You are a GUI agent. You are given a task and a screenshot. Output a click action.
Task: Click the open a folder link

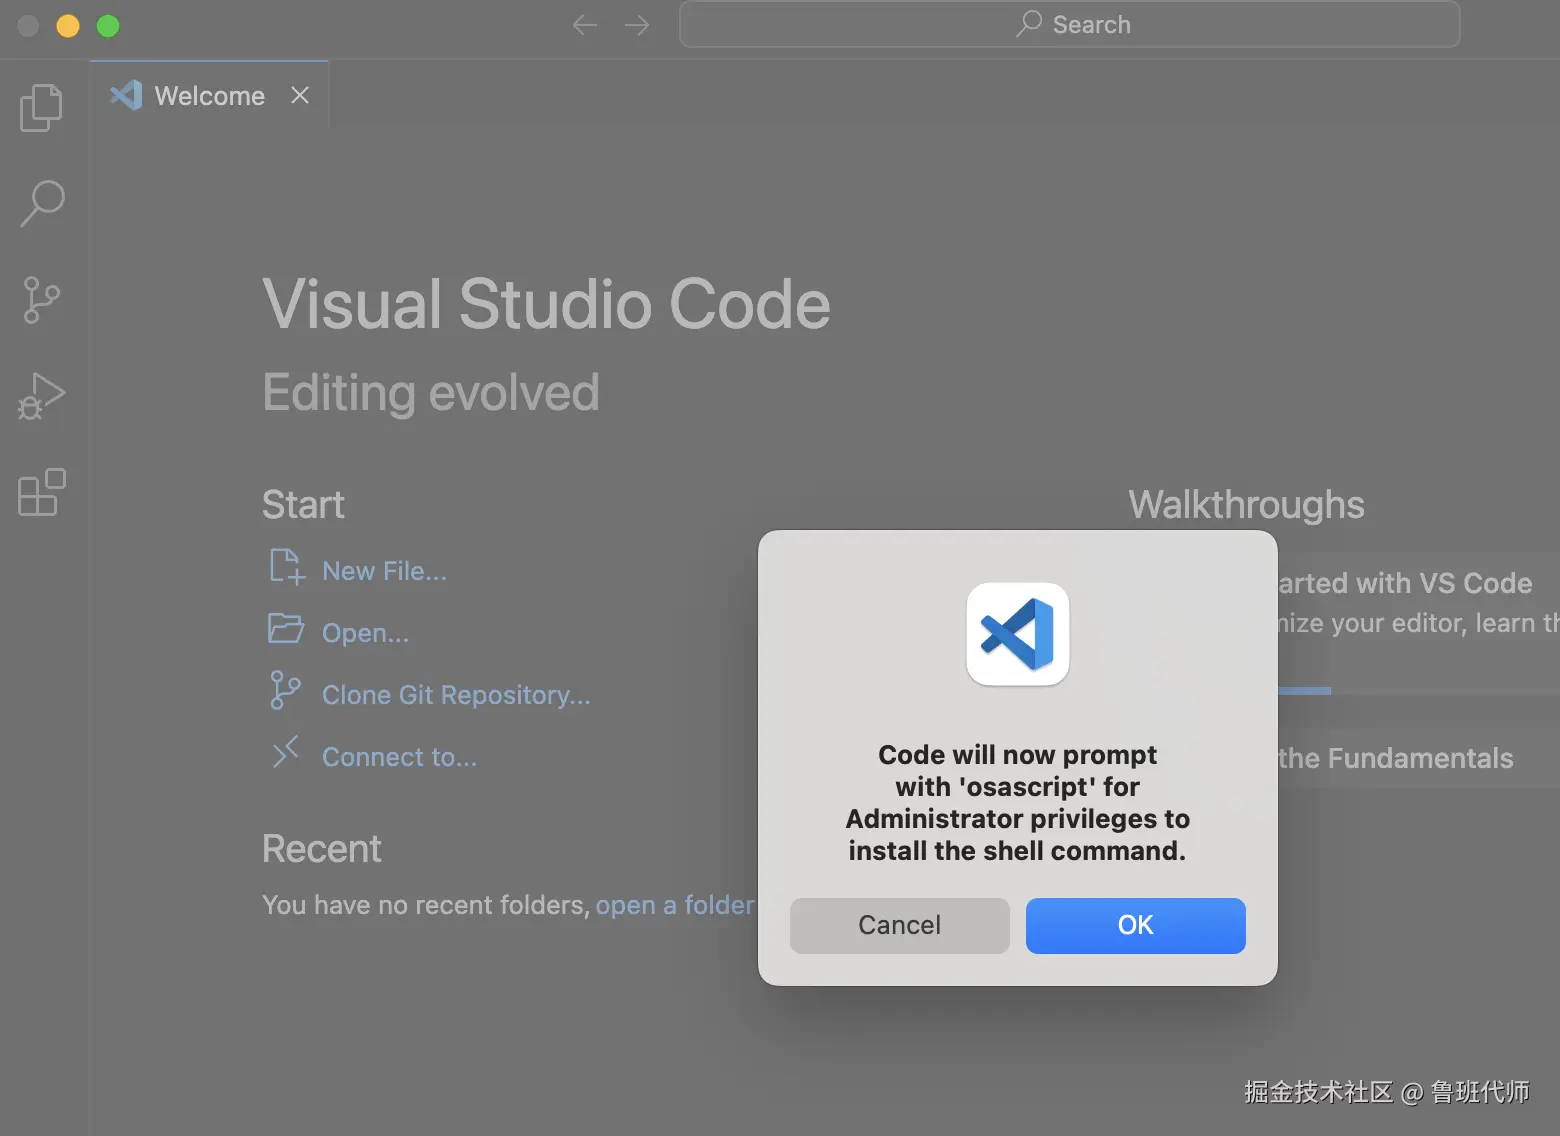(675, 905)
